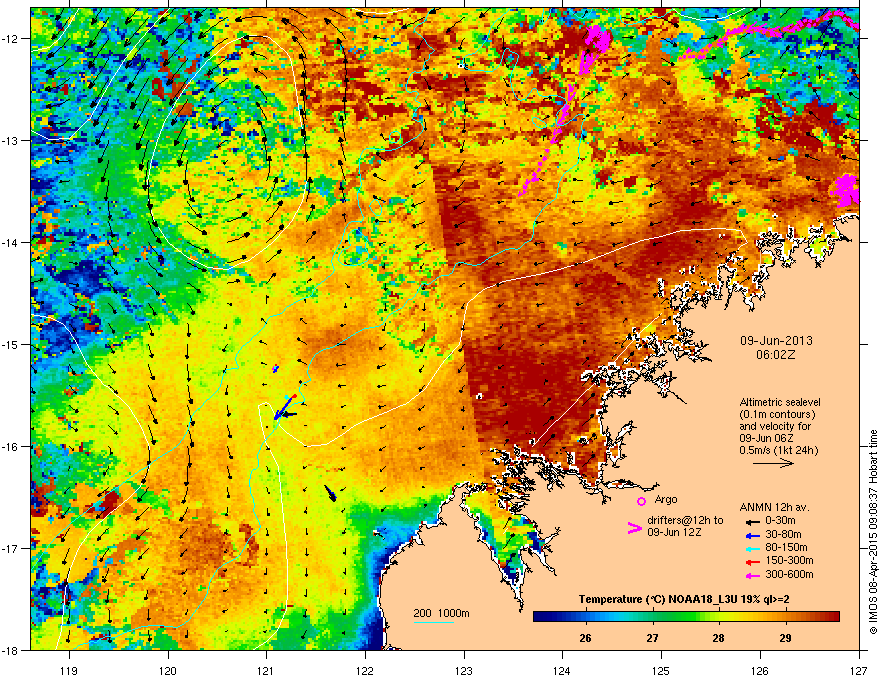880x680 pixels.
Task: Click longitude axis label 122
Action: coord(365,670)
